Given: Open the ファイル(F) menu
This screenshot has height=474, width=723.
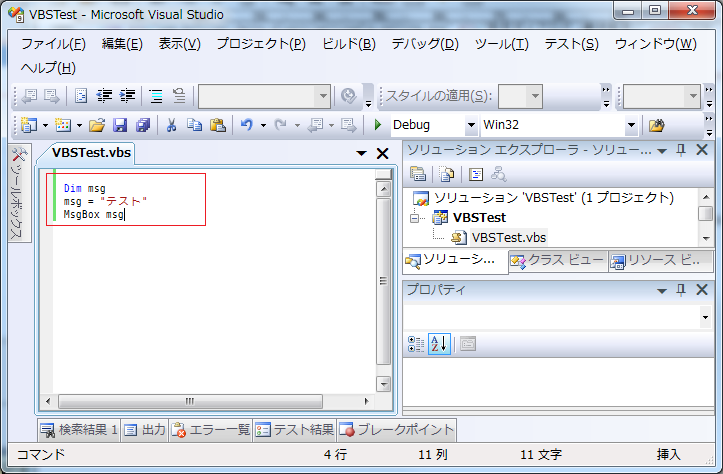Looking at the screenshot, I should point(53,44).
